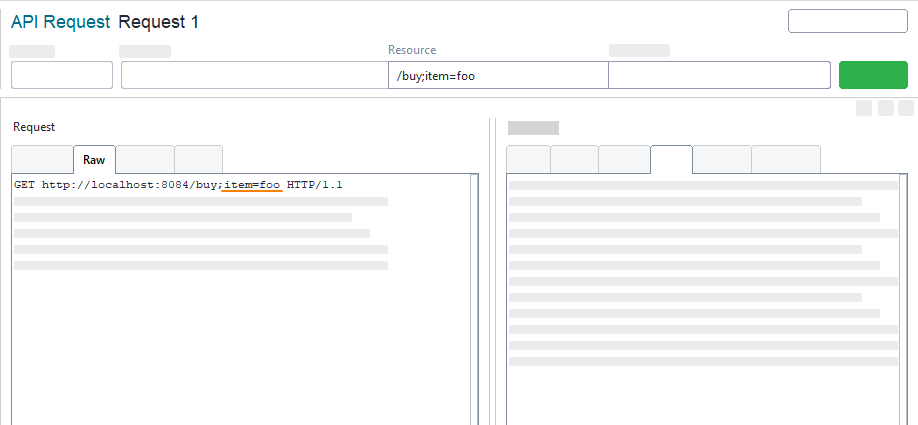Select the highlighted fourth tab in the response panel
Viewport: 918px width, 425px height.
click(671, 160)
